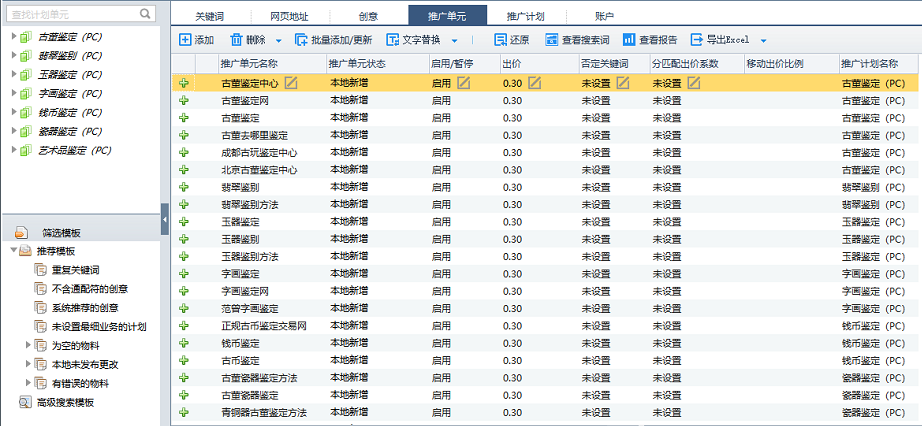
Task: Open 查看报告 chart icon
Action: coord(629,40)
